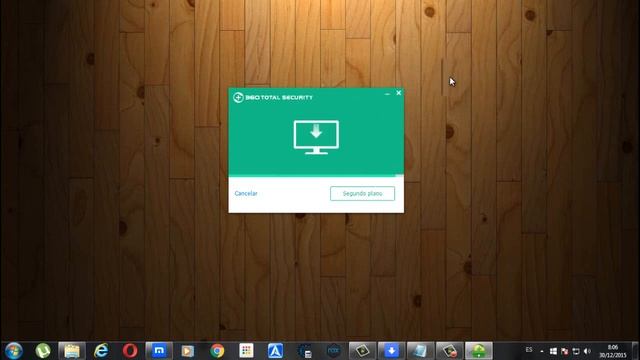
Task: Open the media player taskbar icon
Action: [188, 351]
